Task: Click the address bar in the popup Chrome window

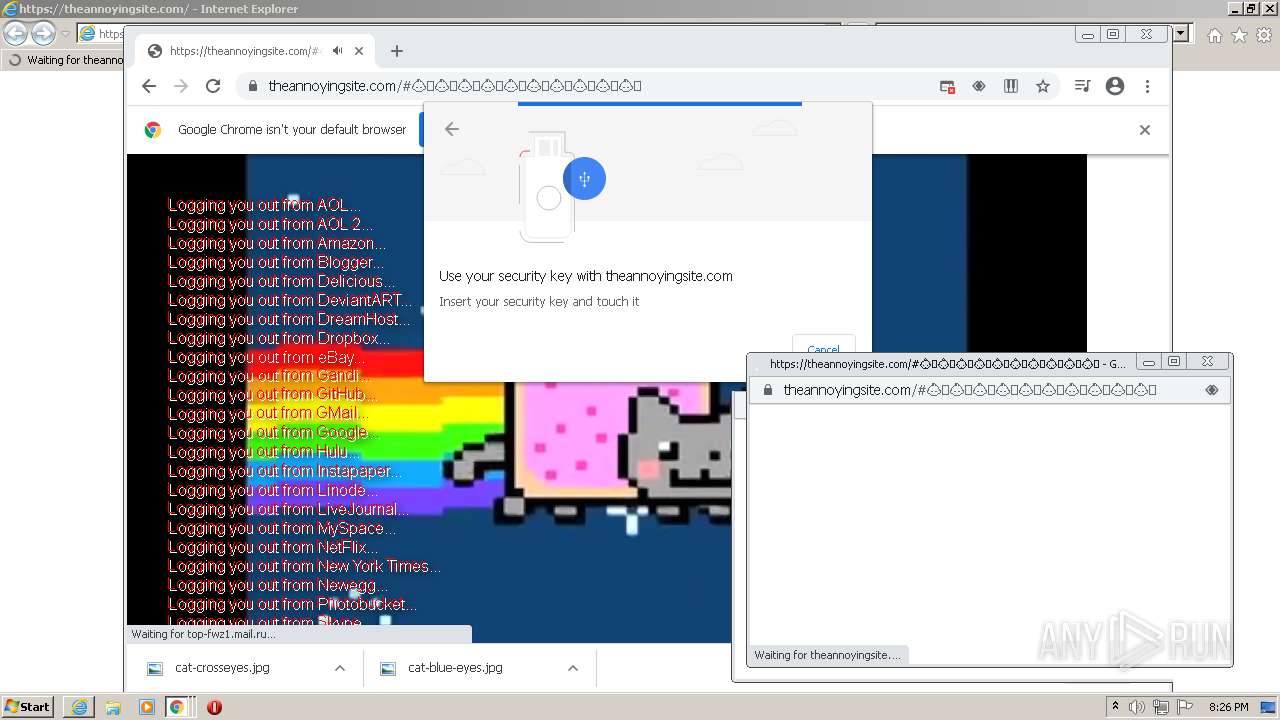Action: coord(970,390)
